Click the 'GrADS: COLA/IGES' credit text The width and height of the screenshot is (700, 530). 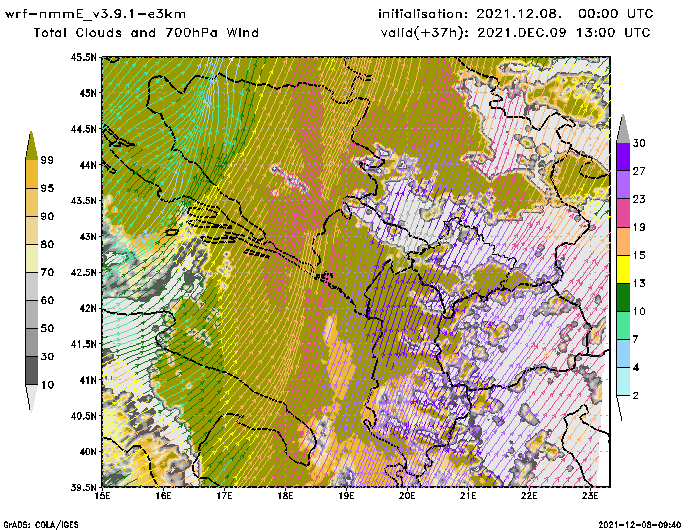point(41,525)
